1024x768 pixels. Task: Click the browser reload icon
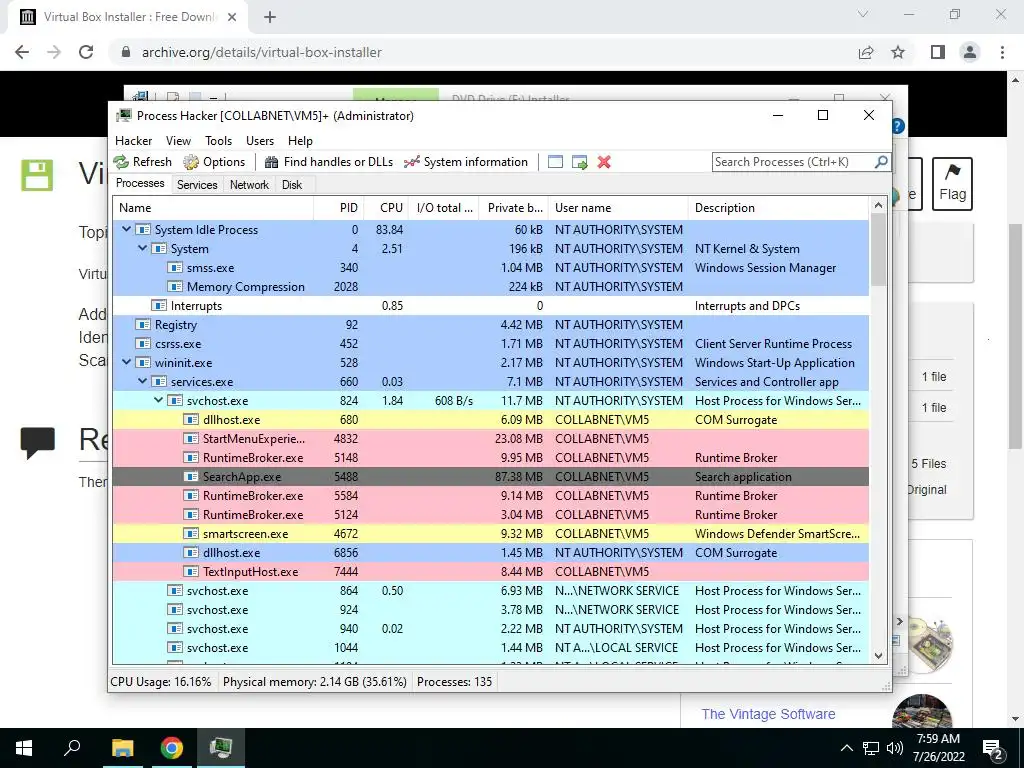point(86,52)
